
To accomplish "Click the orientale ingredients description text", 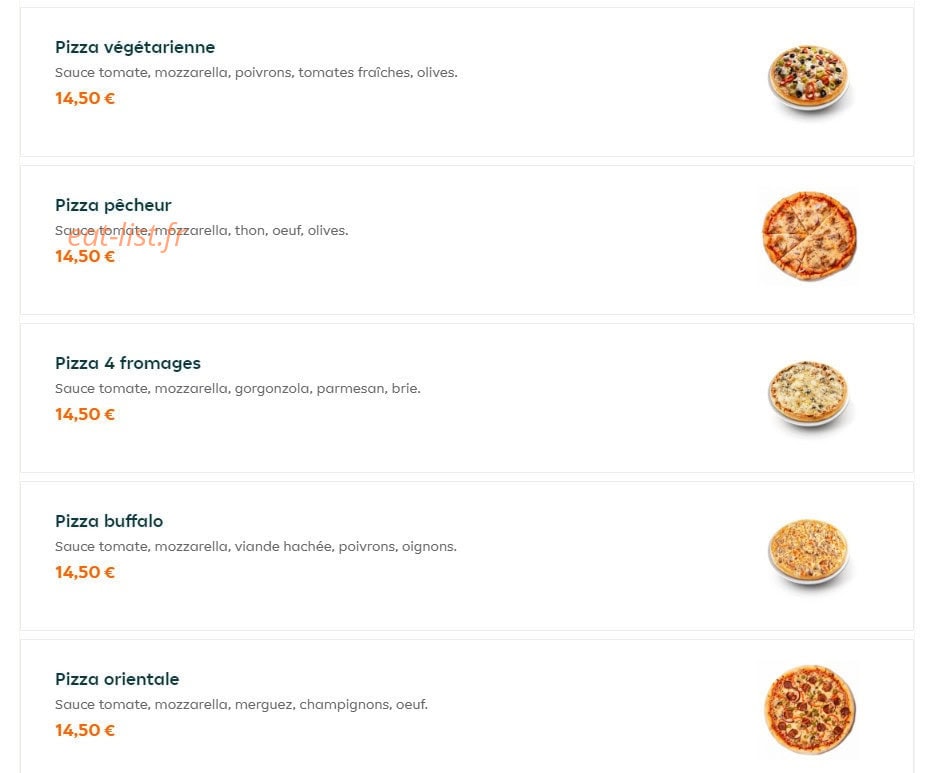I will click(x=241, y=704).
